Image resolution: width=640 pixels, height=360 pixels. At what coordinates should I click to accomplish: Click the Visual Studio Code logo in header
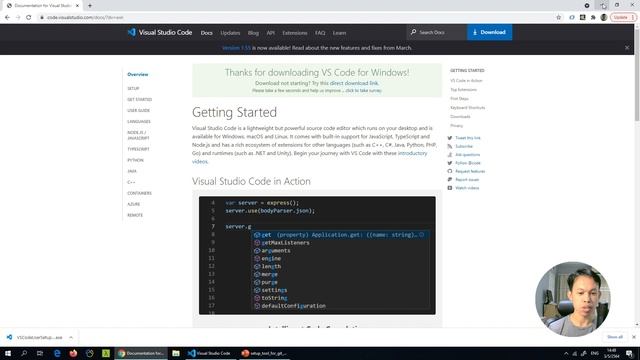click(x=160, y=32)
